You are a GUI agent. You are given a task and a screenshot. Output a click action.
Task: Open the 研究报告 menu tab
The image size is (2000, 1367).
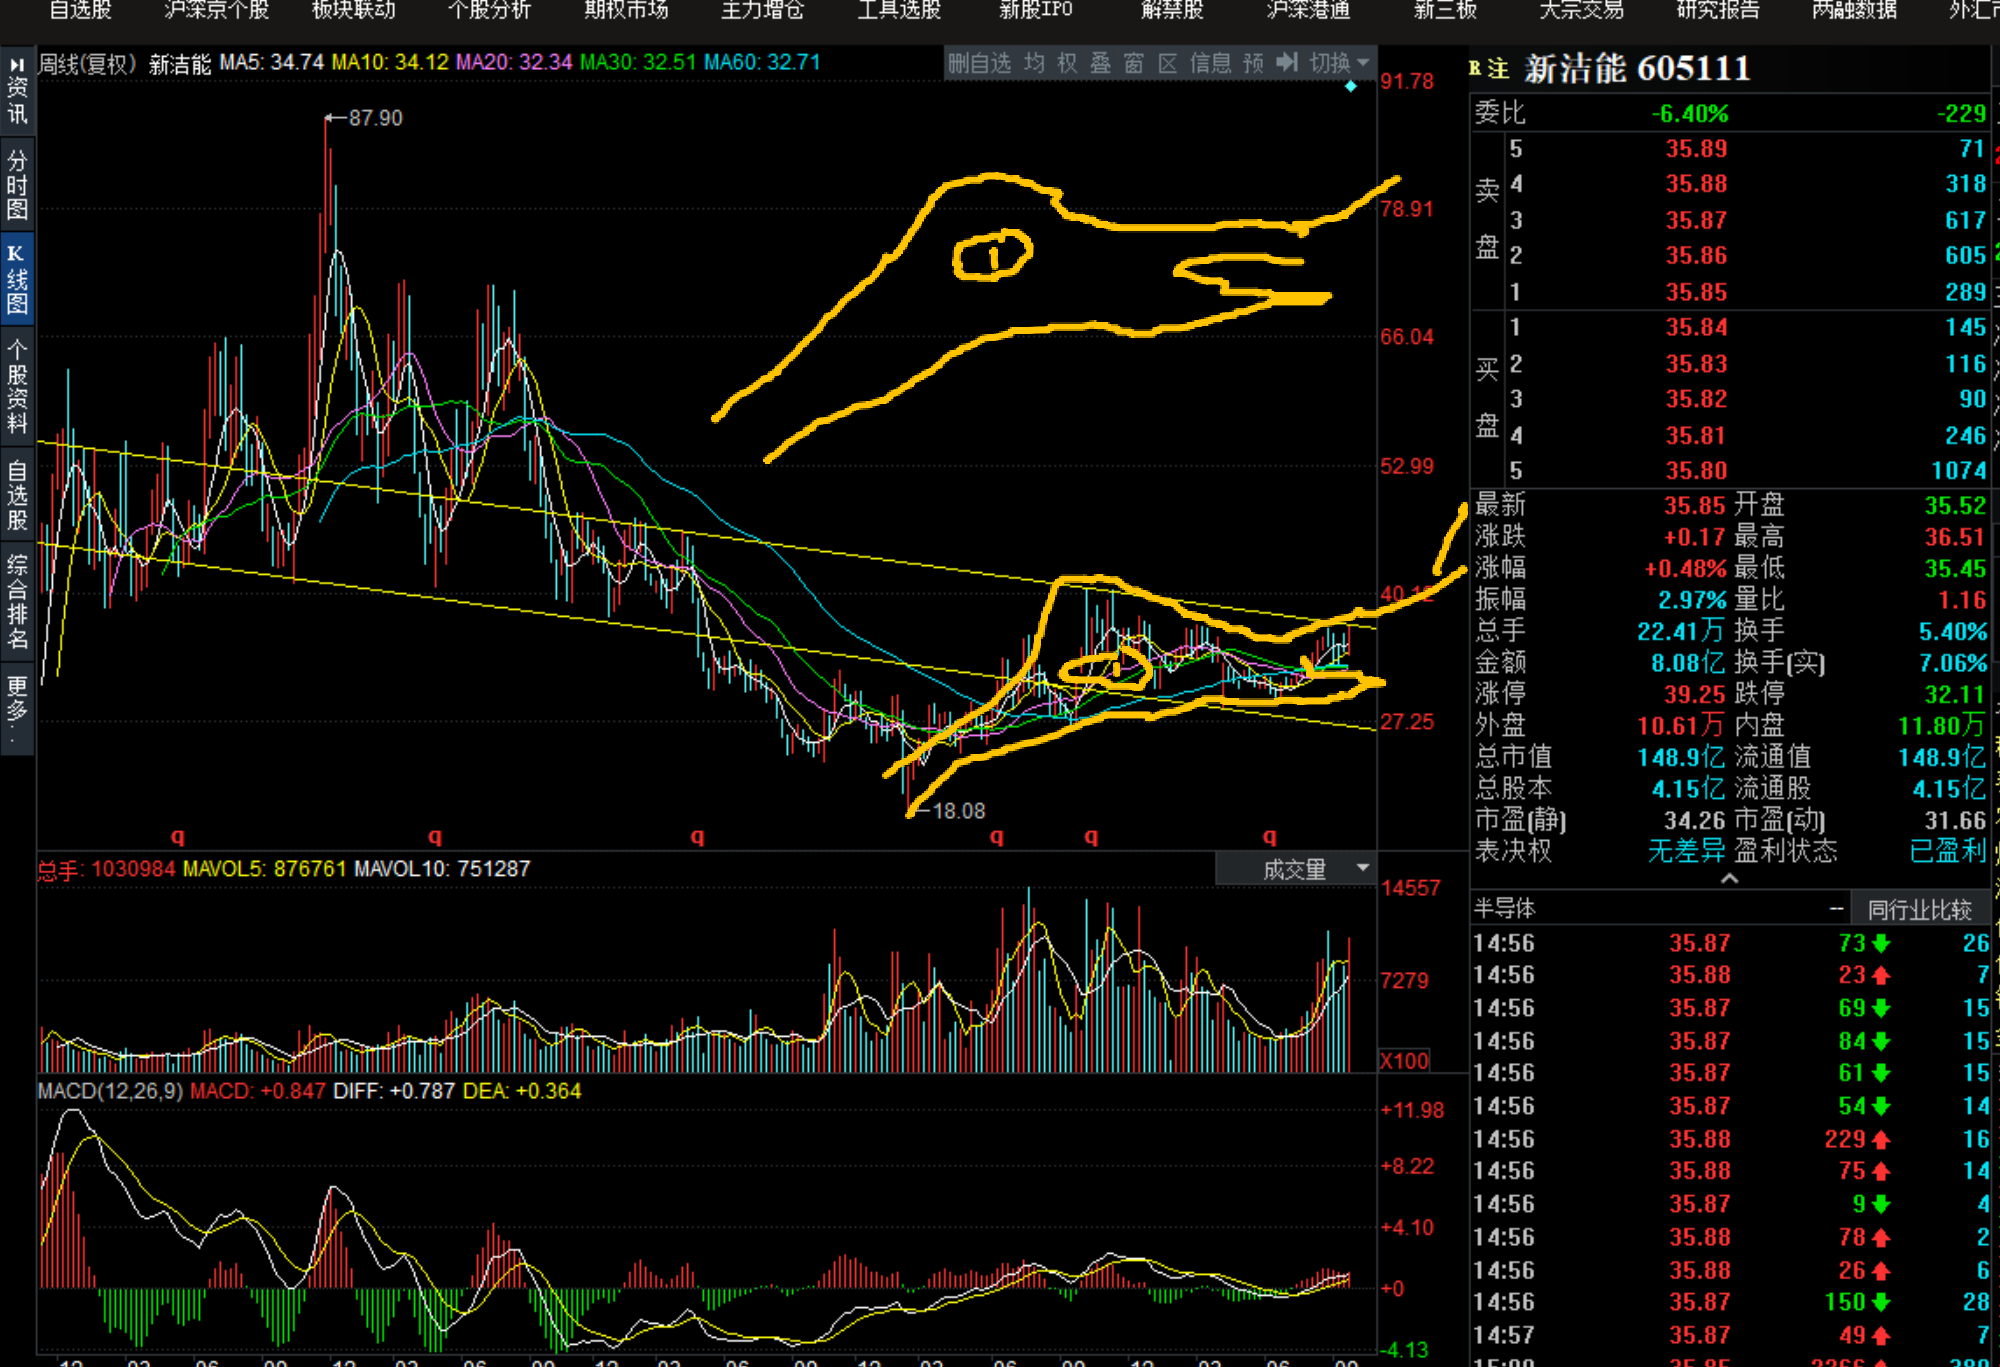1717,10
